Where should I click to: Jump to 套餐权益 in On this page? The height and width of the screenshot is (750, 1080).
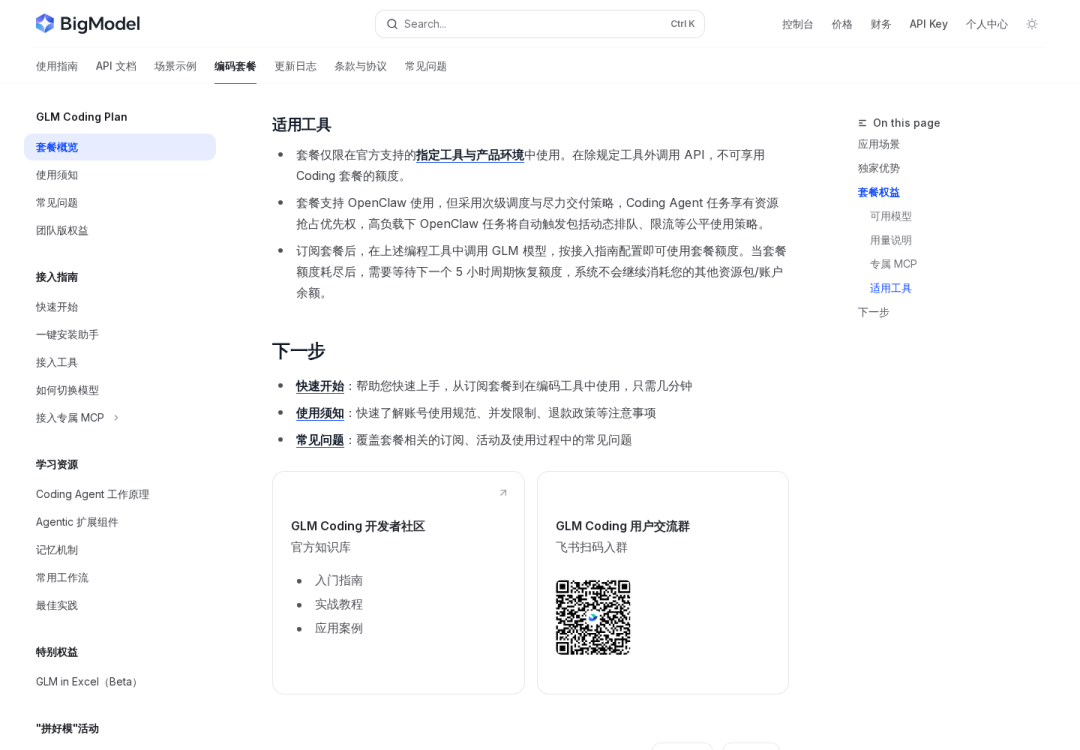[878, 192]
